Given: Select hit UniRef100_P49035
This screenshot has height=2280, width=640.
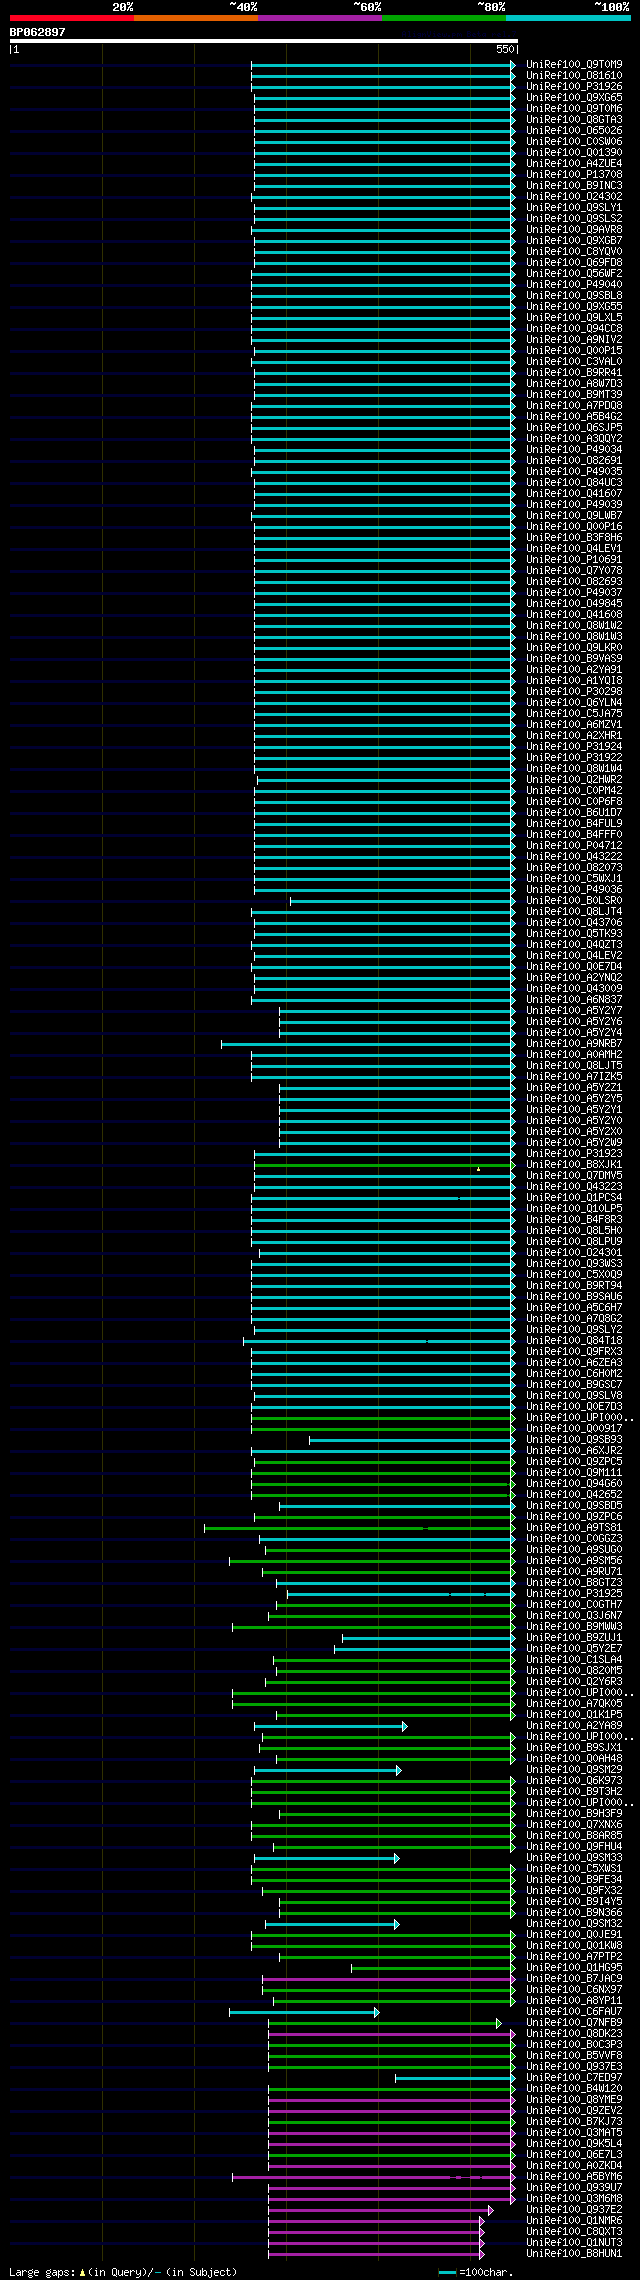Looking at the screenshot, I should point(574,472).
